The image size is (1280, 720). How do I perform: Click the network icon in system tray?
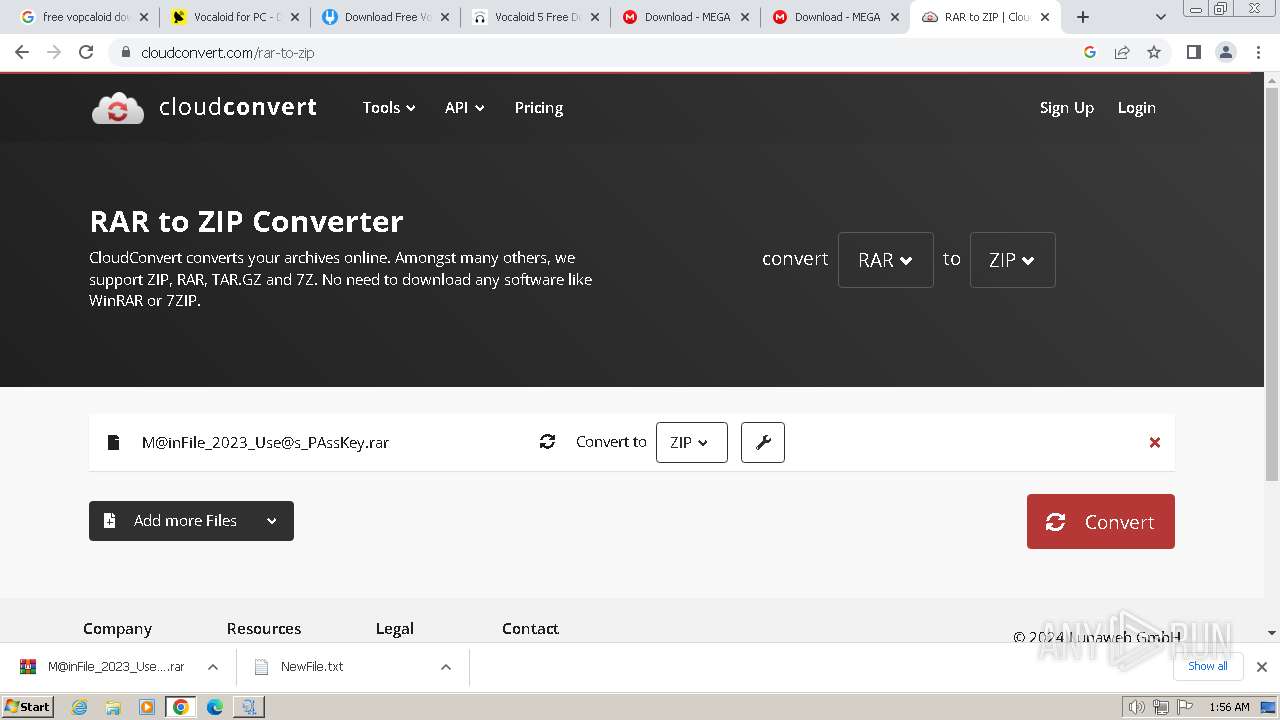[1161, 707]
